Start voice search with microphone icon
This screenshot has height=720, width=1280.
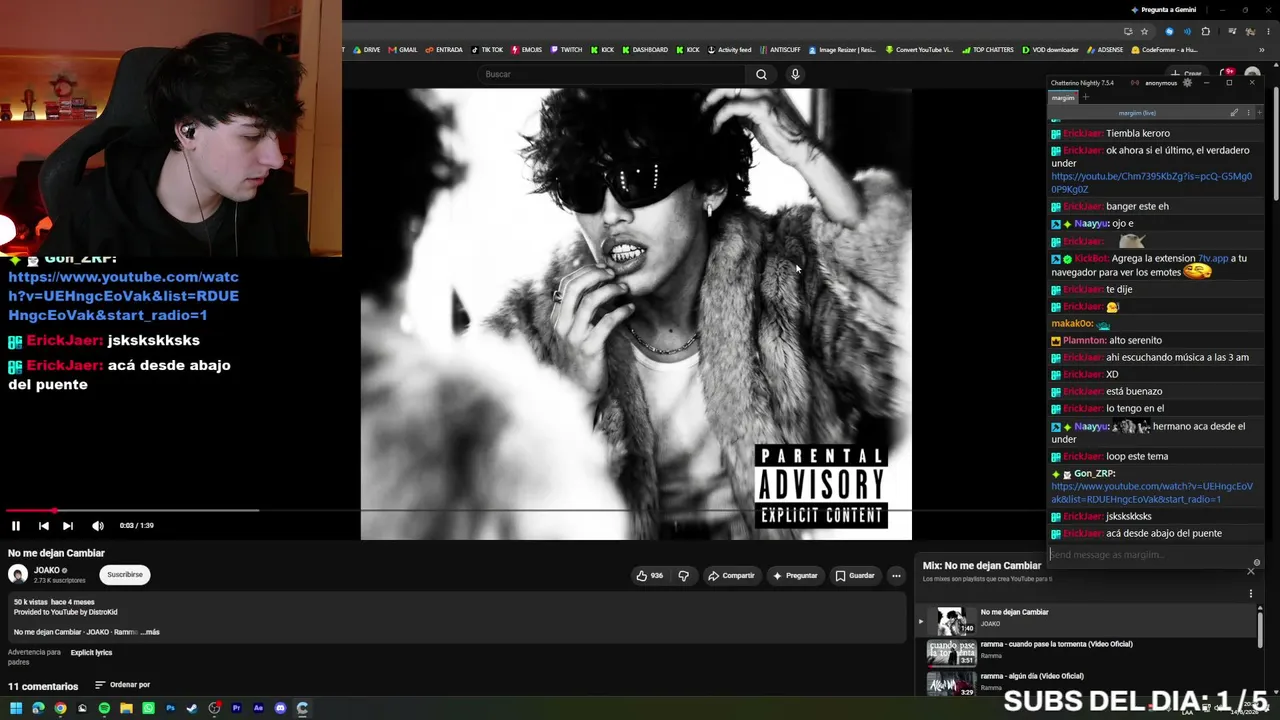[795, 74]
